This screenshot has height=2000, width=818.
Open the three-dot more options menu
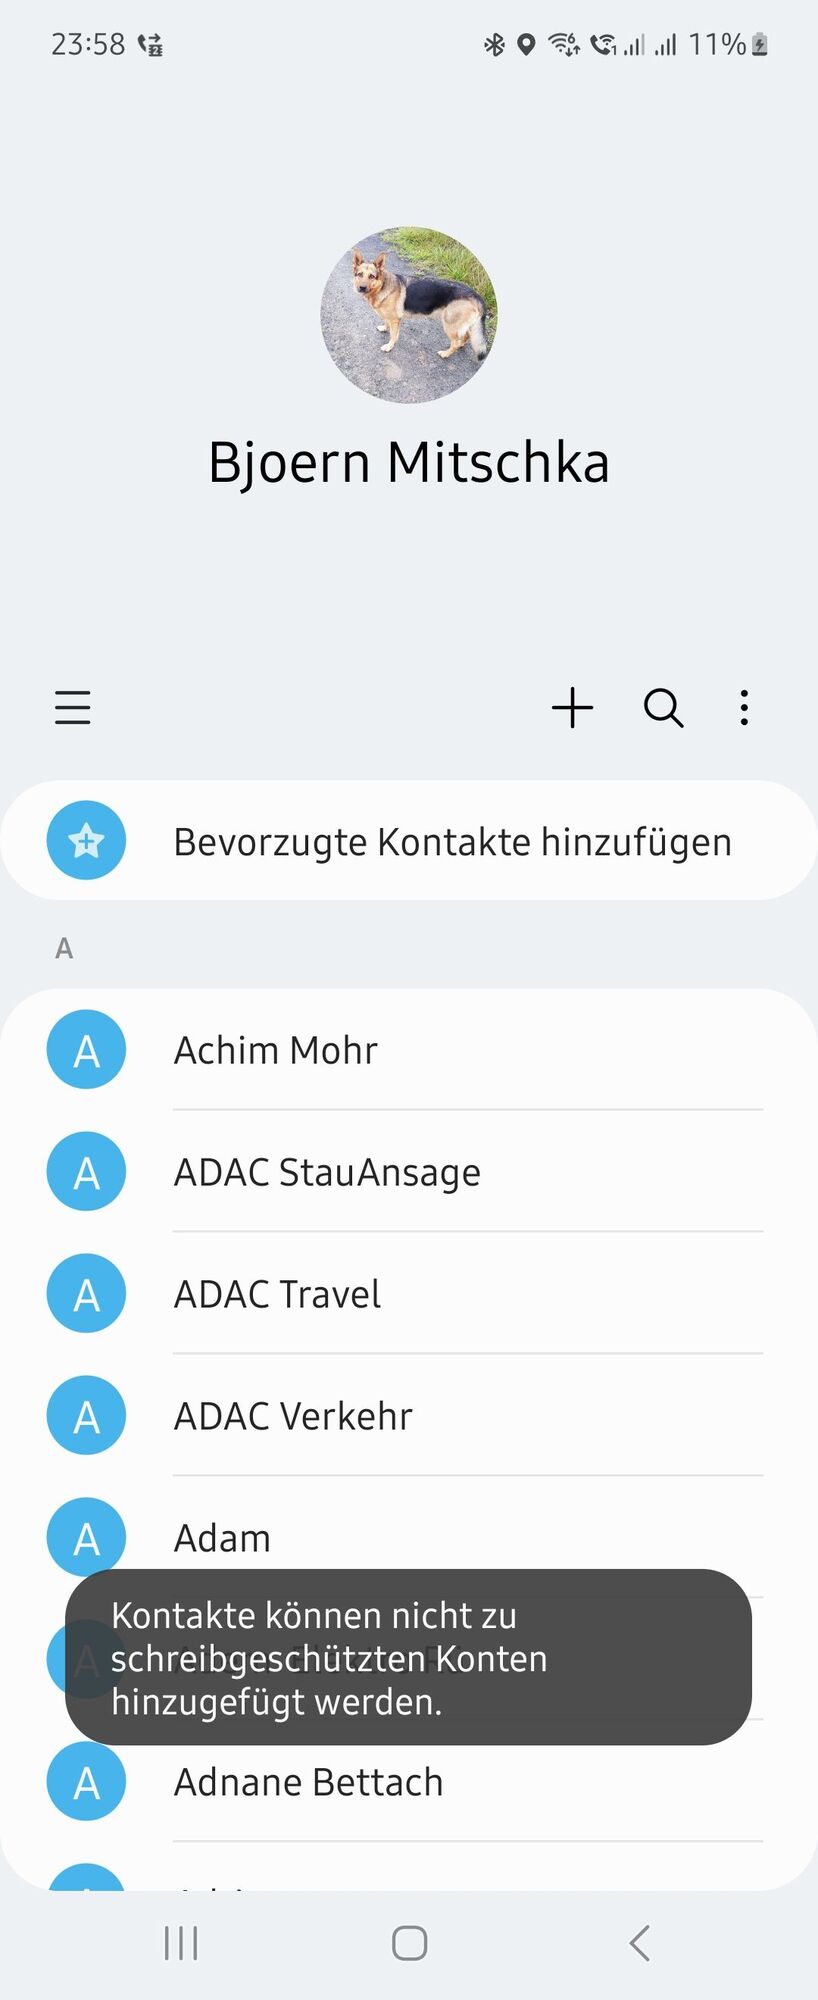point(744,707)
